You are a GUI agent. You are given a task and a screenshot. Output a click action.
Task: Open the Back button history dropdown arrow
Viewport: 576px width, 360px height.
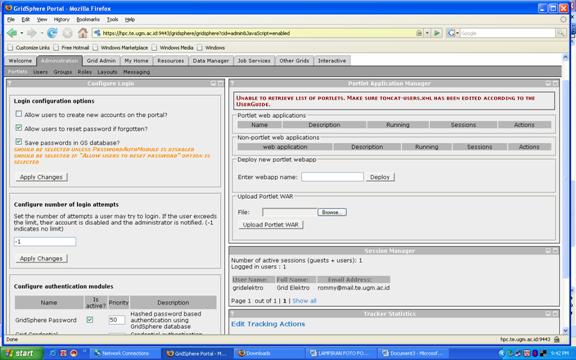[22, 33]
